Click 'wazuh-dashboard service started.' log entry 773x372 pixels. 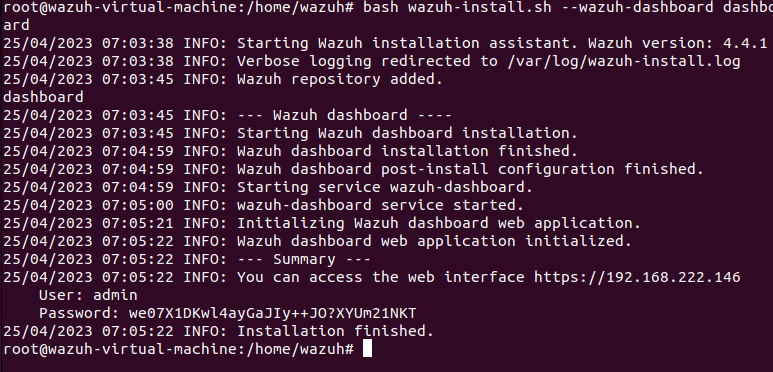click(x=380, y=205)
